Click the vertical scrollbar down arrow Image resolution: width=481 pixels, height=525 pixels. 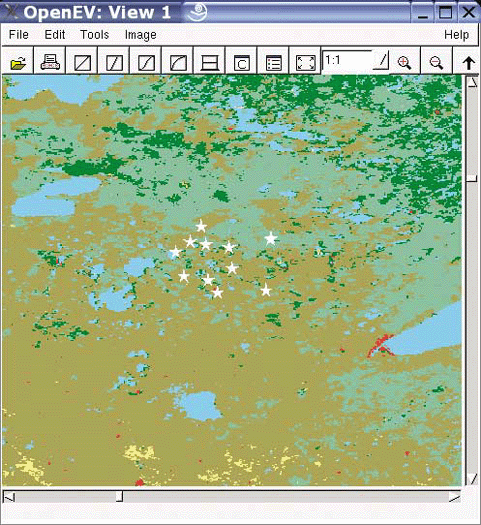coord(472,479)
